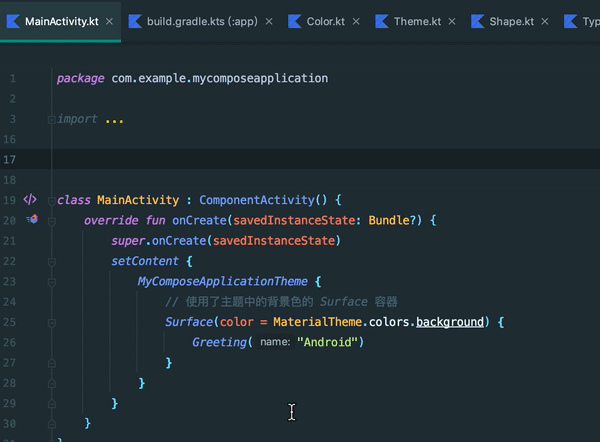600x442 pixels.
Task: Collapse the MyComposeApplicationTheme fold marker
Action: point(52,282)
